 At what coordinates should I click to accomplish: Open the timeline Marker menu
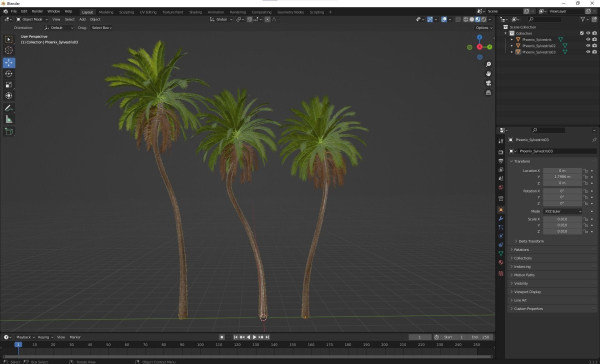coord(75,337)
